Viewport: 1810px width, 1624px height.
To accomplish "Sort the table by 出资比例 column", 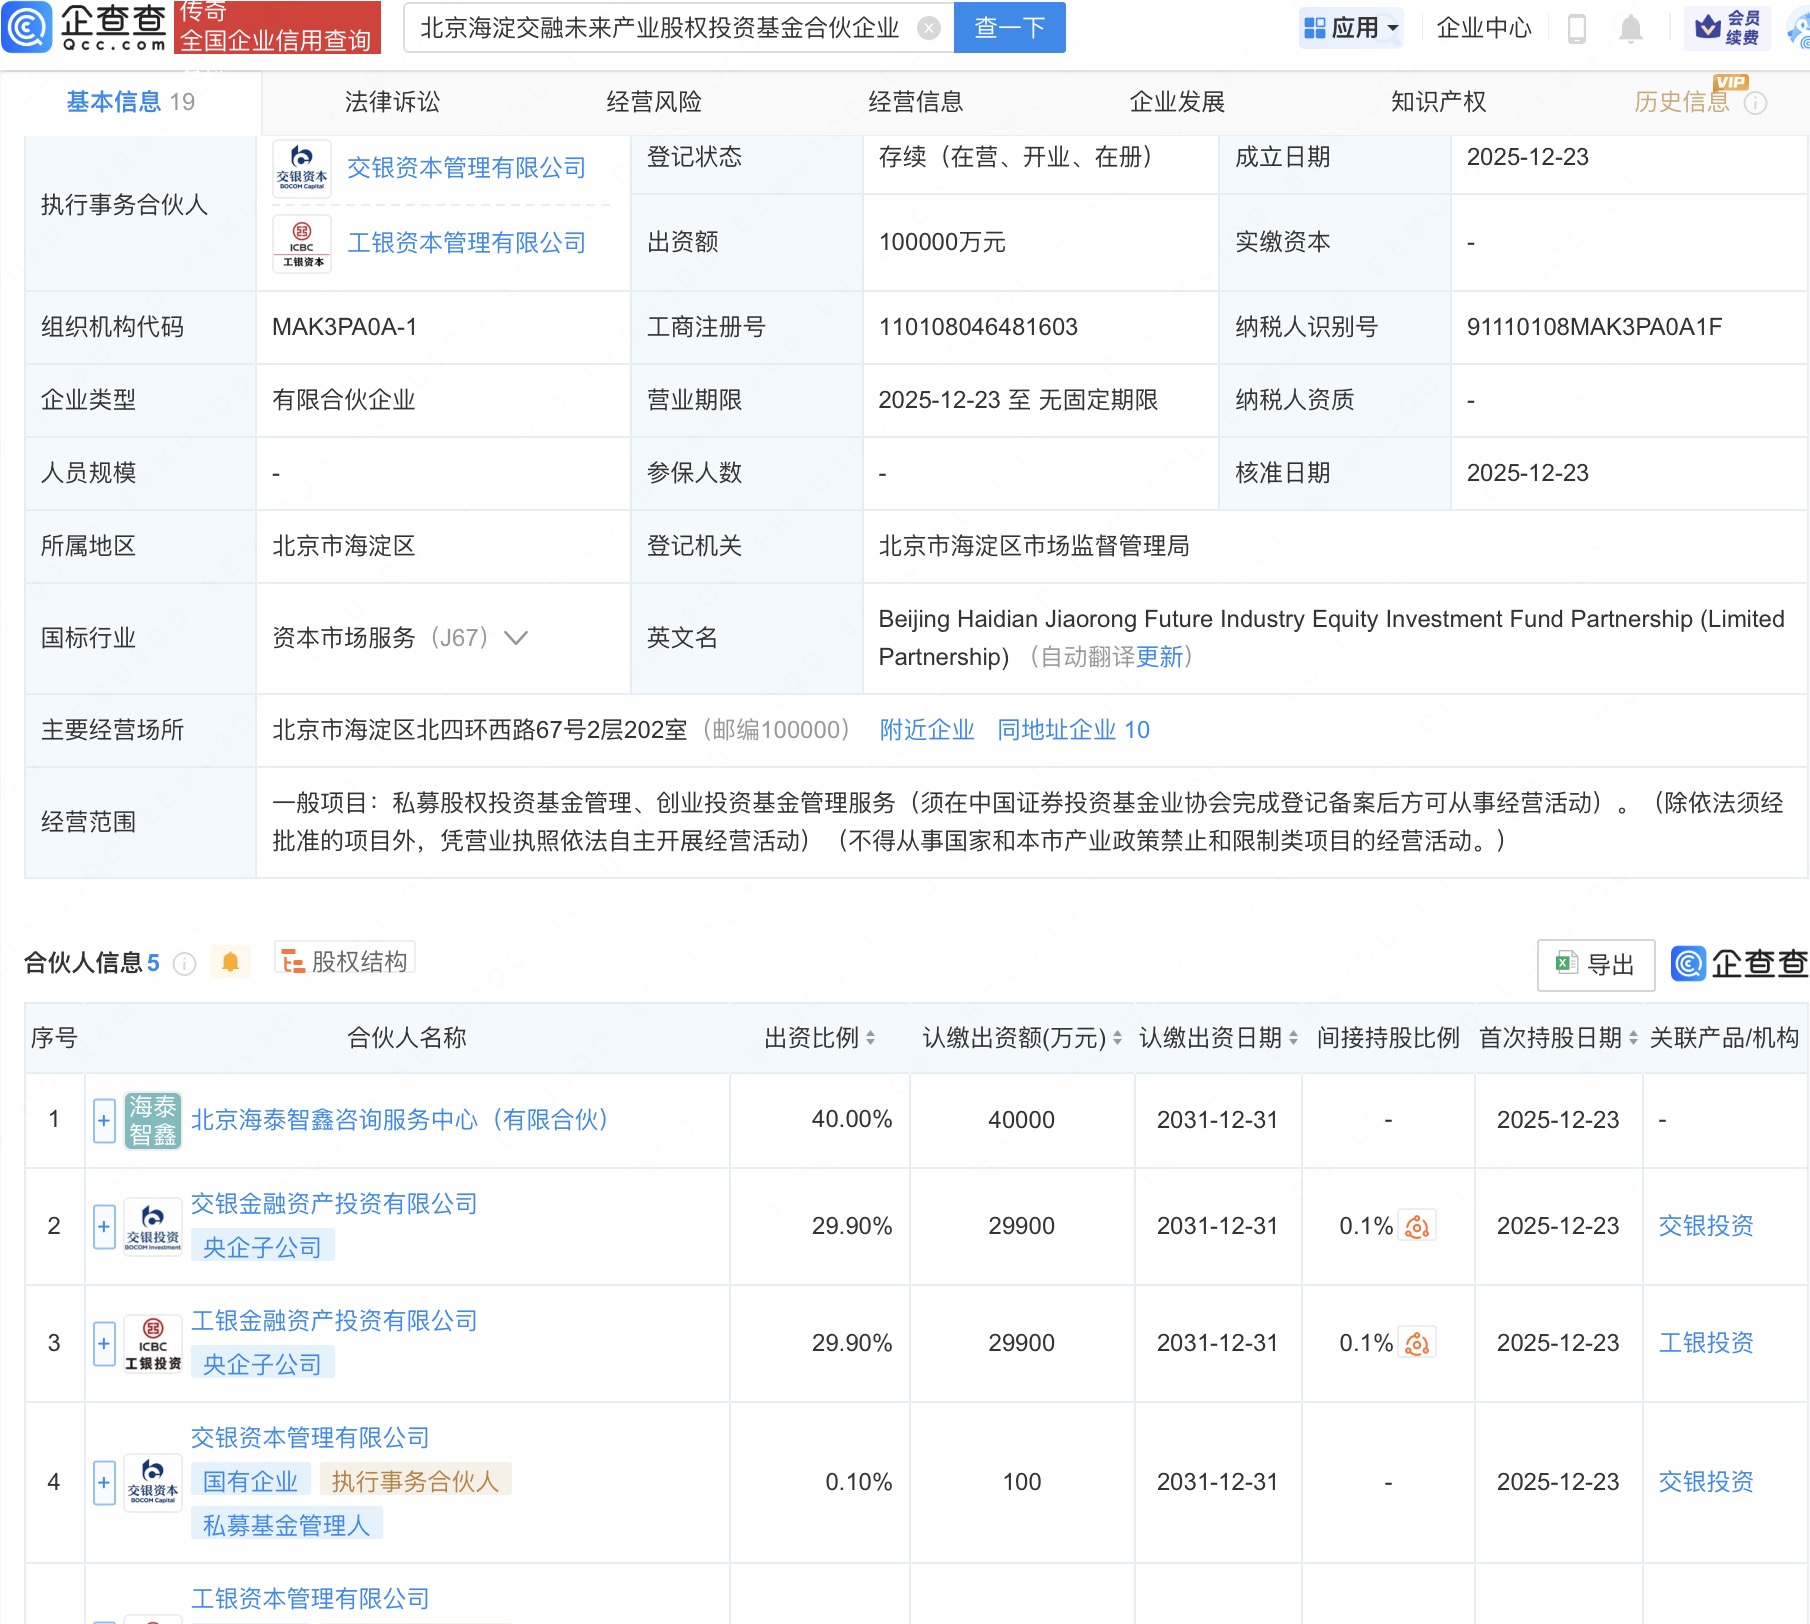I will tap(872, 1037).
